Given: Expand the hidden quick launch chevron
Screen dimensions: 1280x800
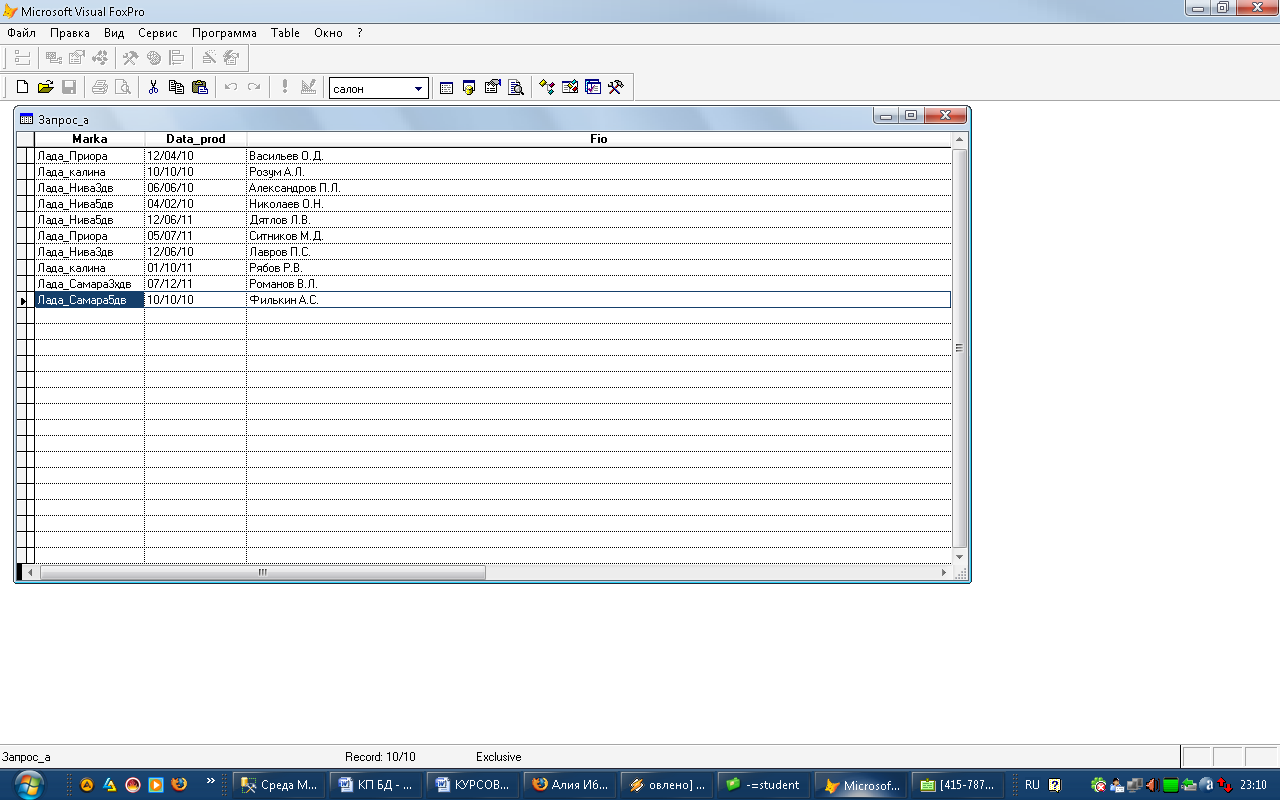Looking at the screenshot, I should click(x=210, y=781).
